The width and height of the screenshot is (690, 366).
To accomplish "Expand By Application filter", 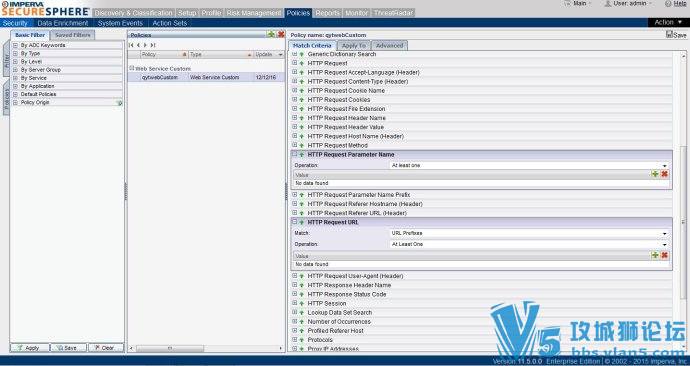I will 15,86.
